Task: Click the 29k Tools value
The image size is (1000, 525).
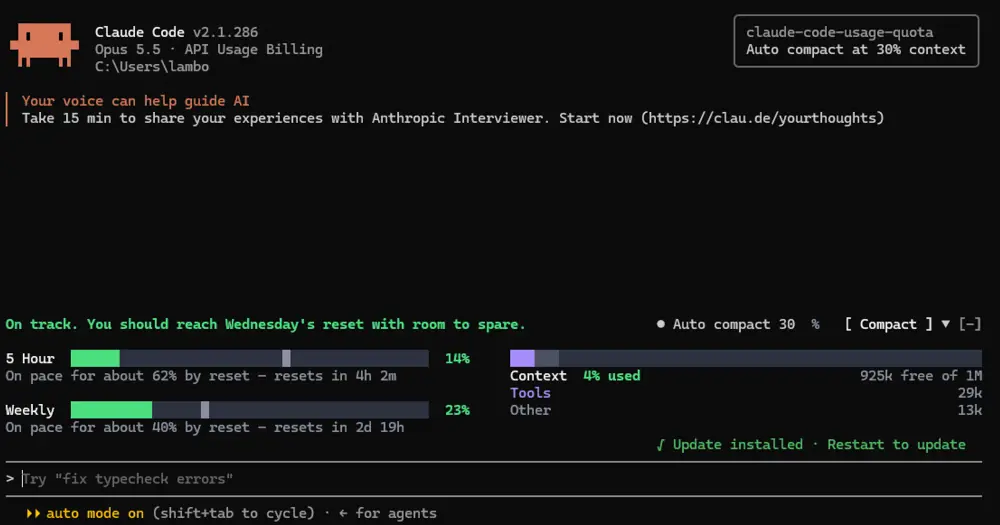Action: tap(969, 393)
